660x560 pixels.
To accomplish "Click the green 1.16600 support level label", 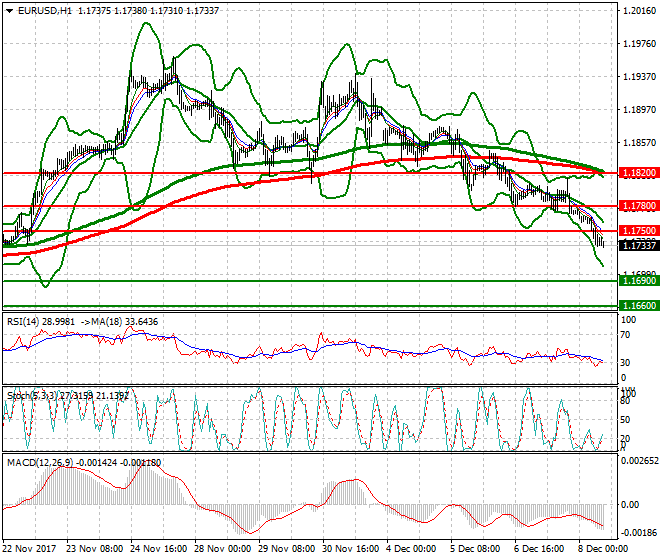I will tap(639, 306).
